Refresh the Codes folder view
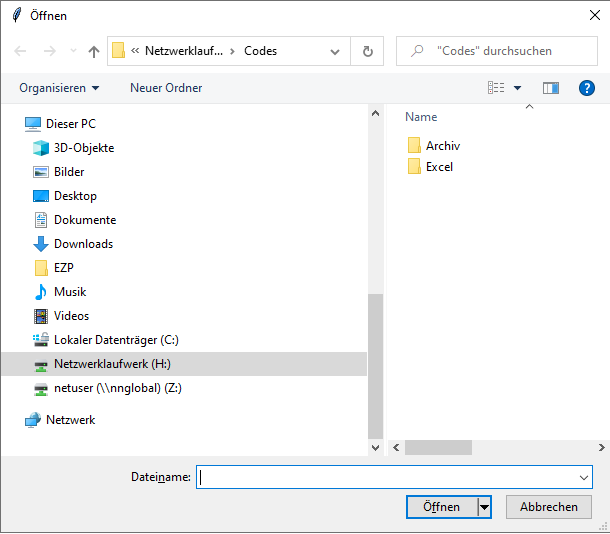Image resolution: width=610 pixels, height=534 pixels. [x=367, y=51]
